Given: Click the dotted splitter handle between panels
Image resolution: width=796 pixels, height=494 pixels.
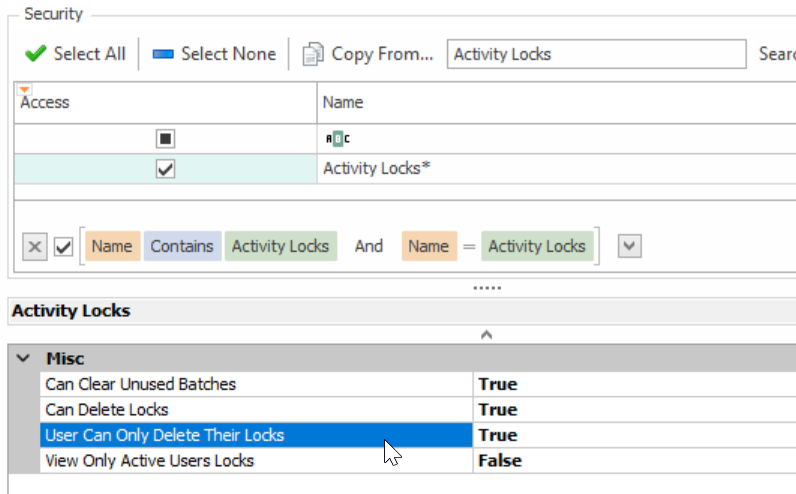Looking at the screenshot, I should click(486, 286).
